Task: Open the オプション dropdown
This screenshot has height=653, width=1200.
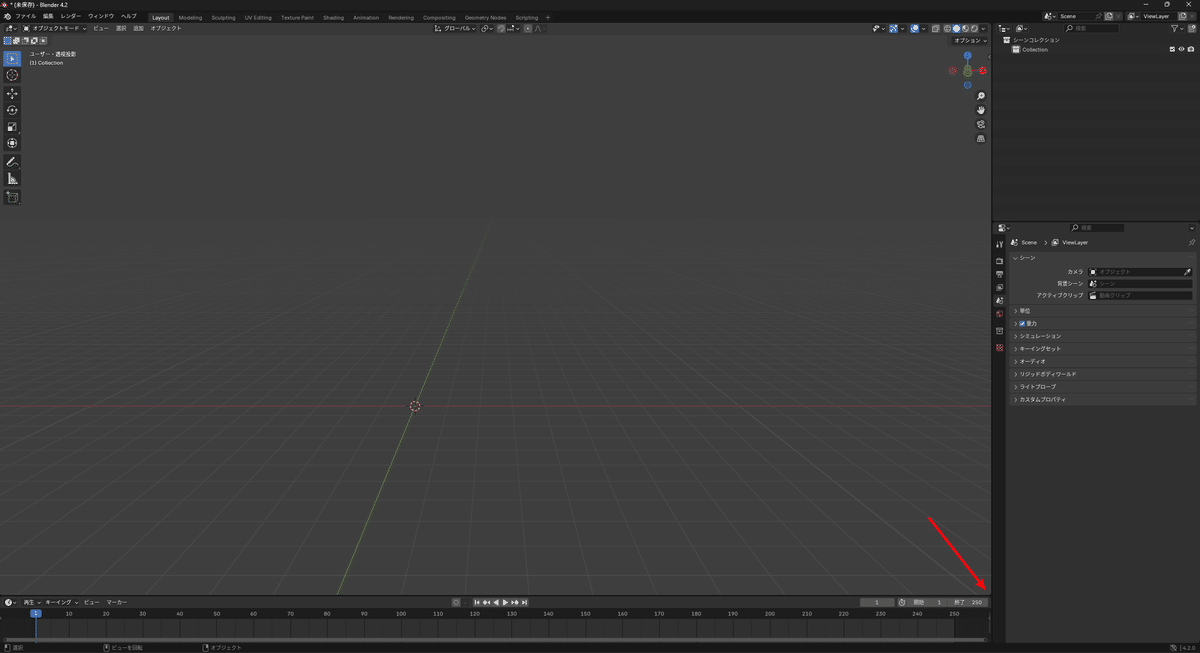Action: tap(969, 41)
